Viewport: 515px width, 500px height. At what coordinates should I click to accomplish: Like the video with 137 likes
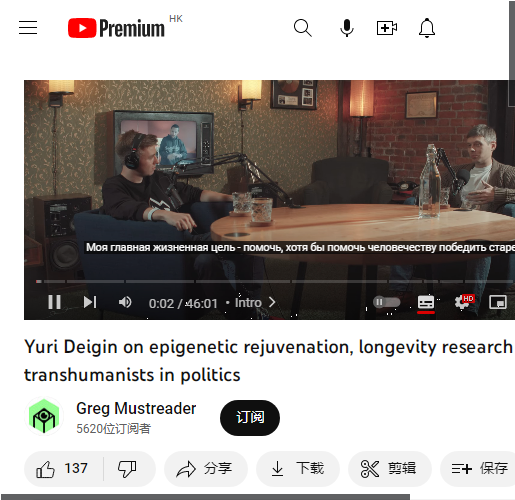pos(63,469)
